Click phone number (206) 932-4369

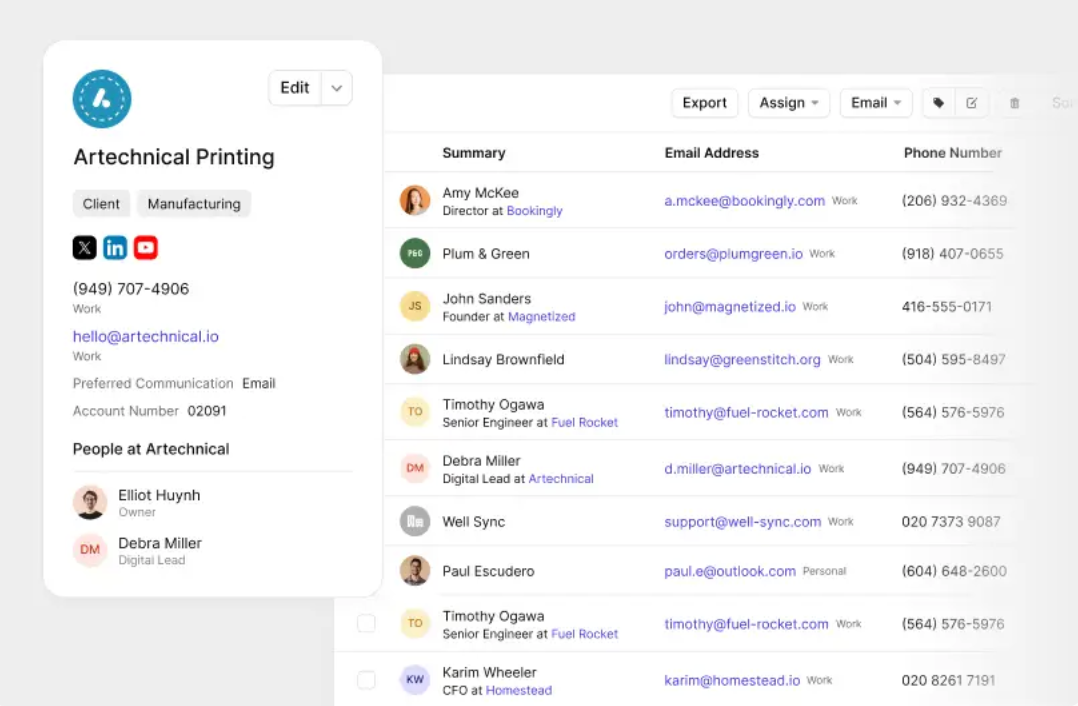click(954, 201)
